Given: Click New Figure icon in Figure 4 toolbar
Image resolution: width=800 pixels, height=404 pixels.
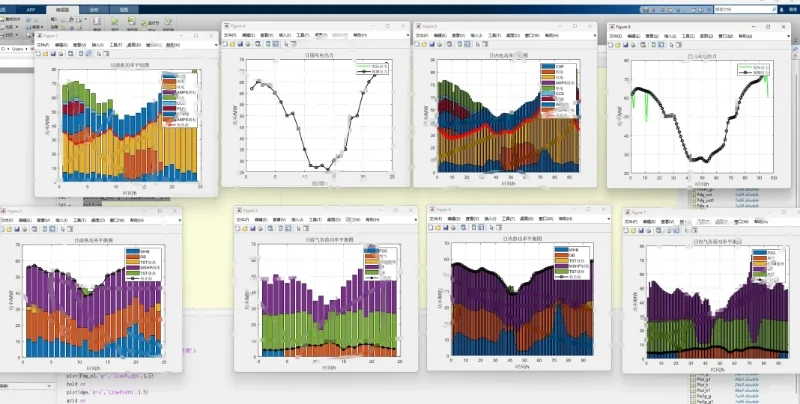Looking at the screenshot, I should pos(225,44).
